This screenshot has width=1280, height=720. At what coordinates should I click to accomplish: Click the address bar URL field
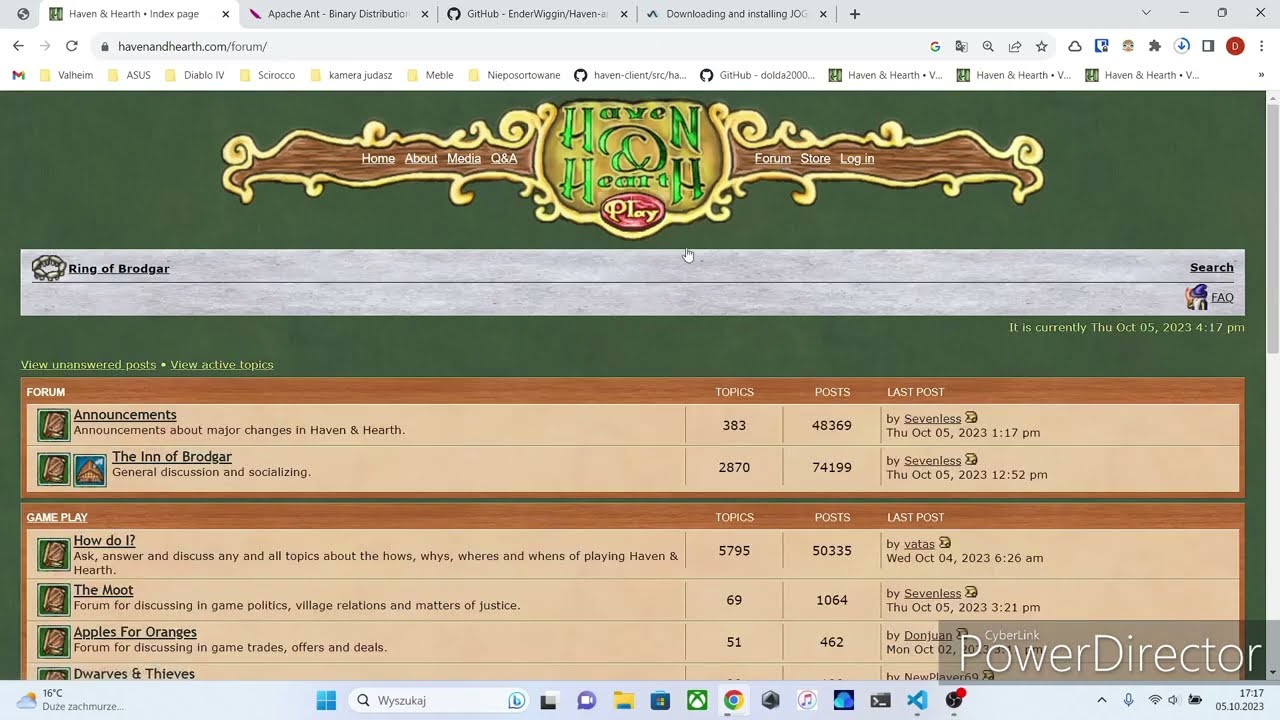click(515, 46)
